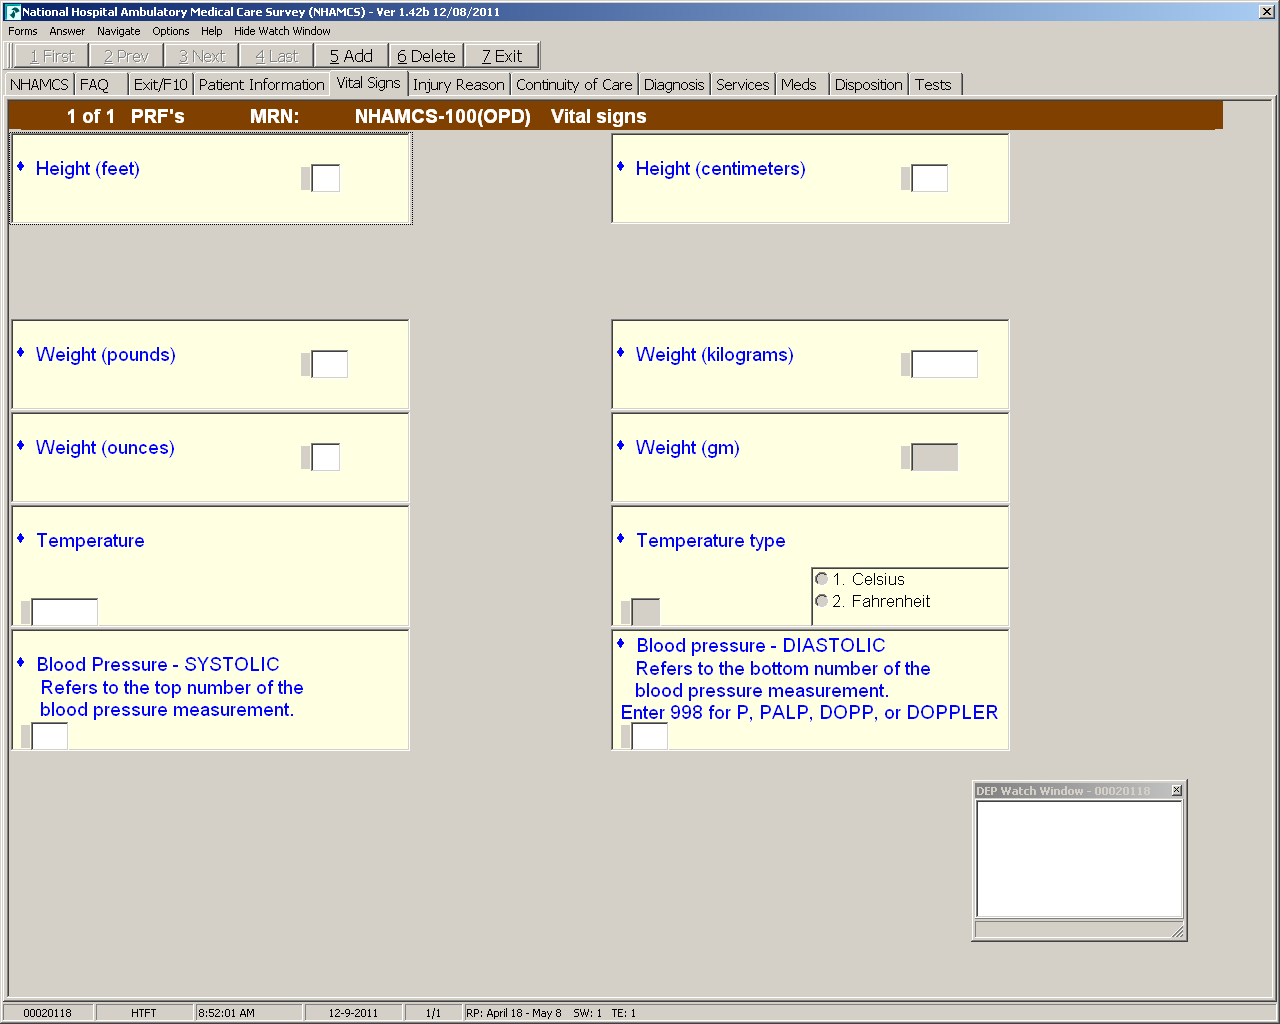Switch to the NHAMCS tab

(x=39, y=85)
